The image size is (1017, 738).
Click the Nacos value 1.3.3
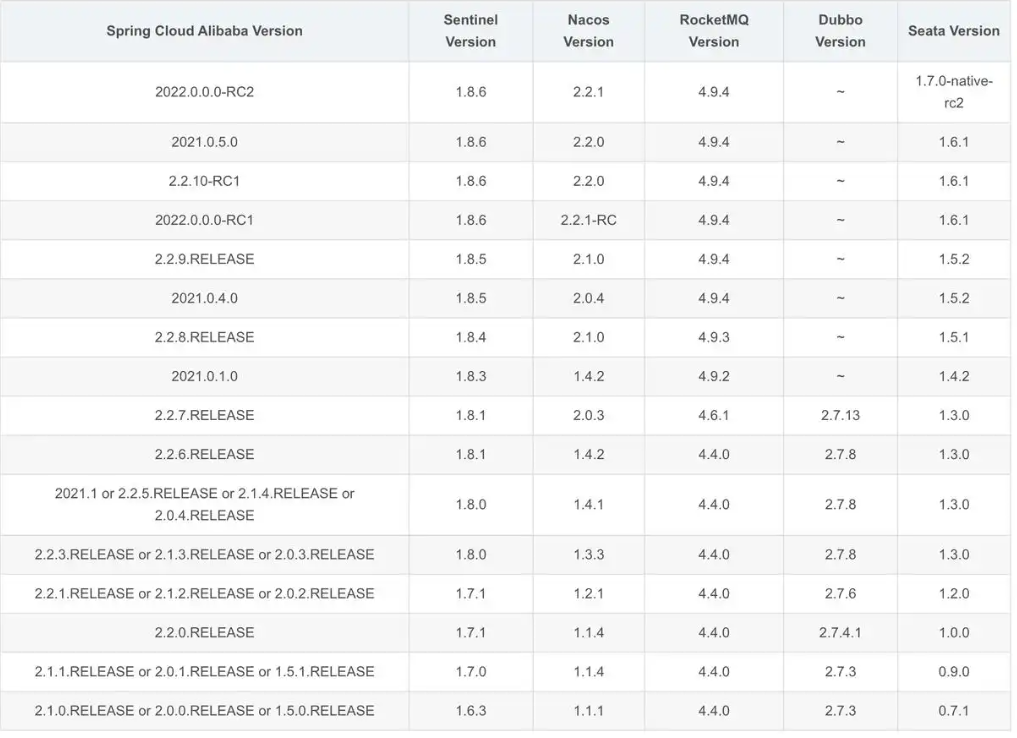588,554
